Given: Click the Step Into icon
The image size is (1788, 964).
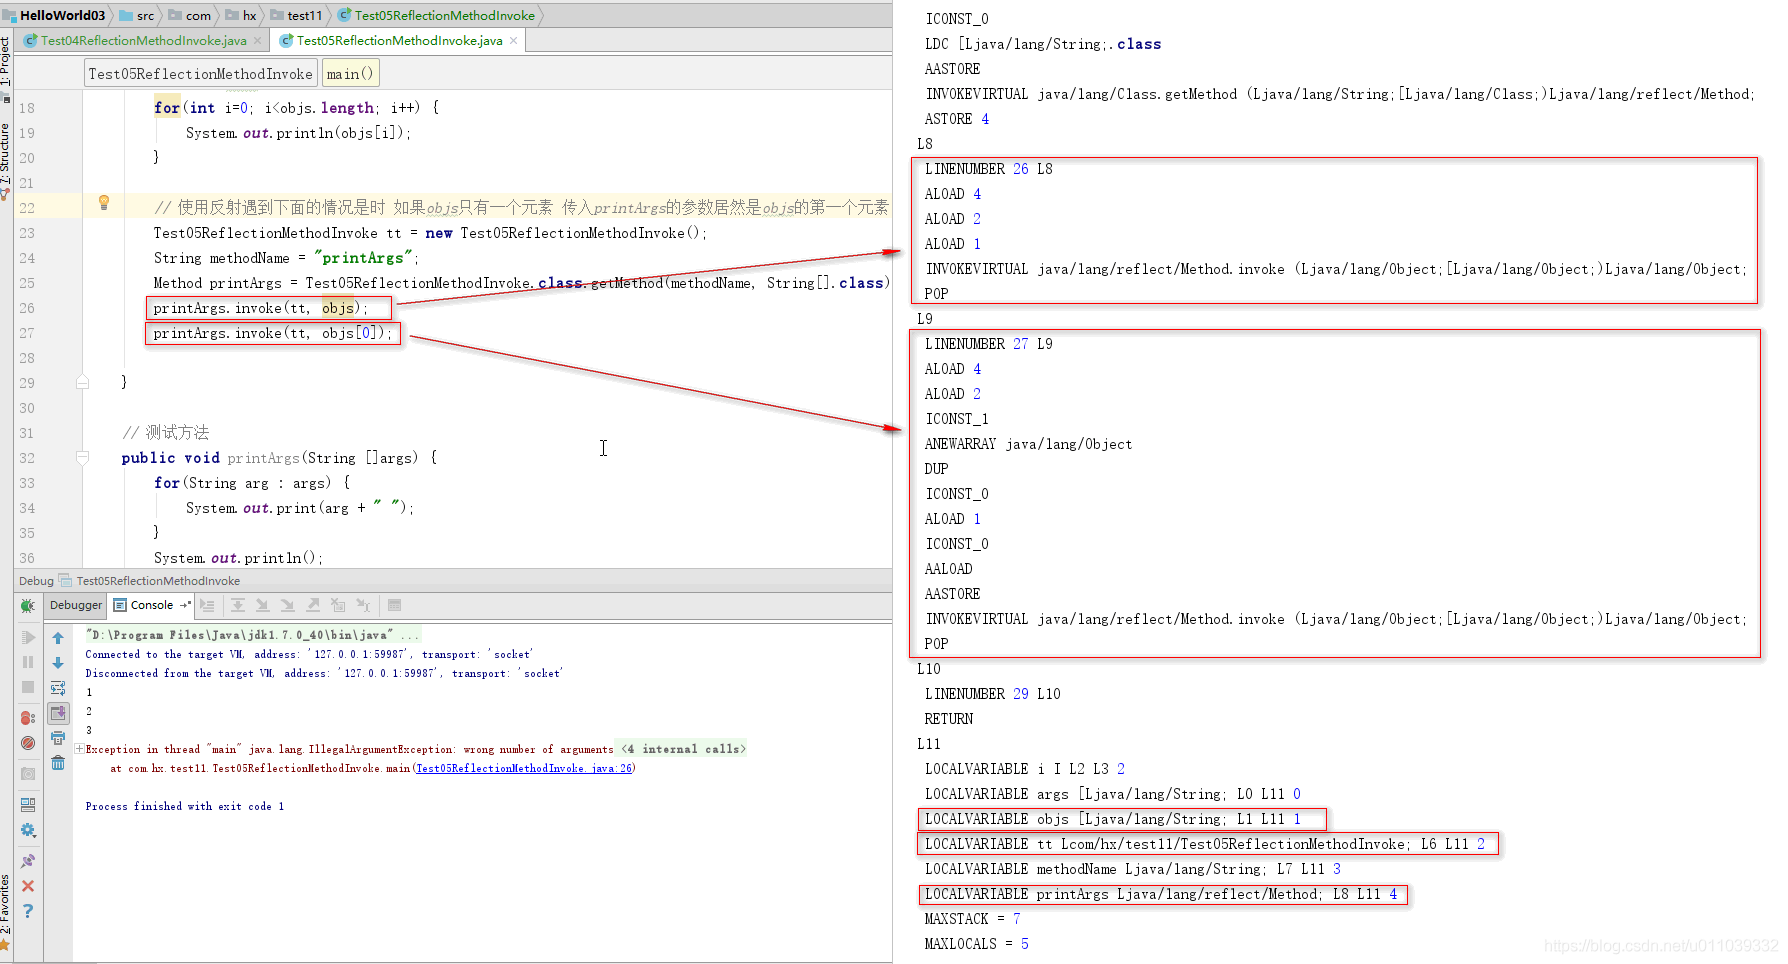Looking at the screenshot, I should click(x=263, y=605).
